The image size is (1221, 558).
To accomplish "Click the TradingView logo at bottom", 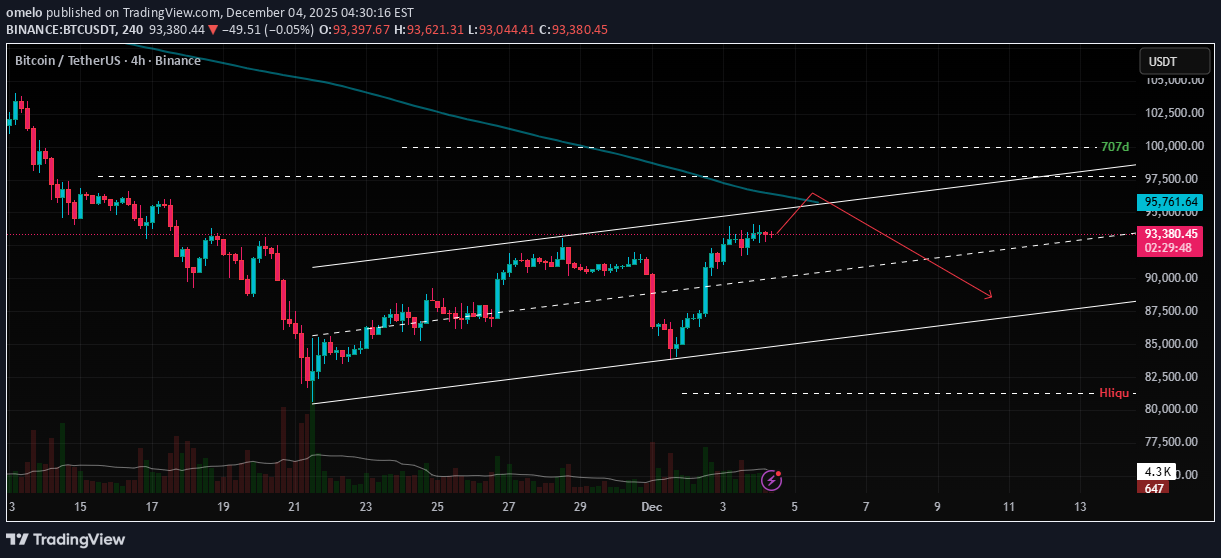I will (66, 539).
